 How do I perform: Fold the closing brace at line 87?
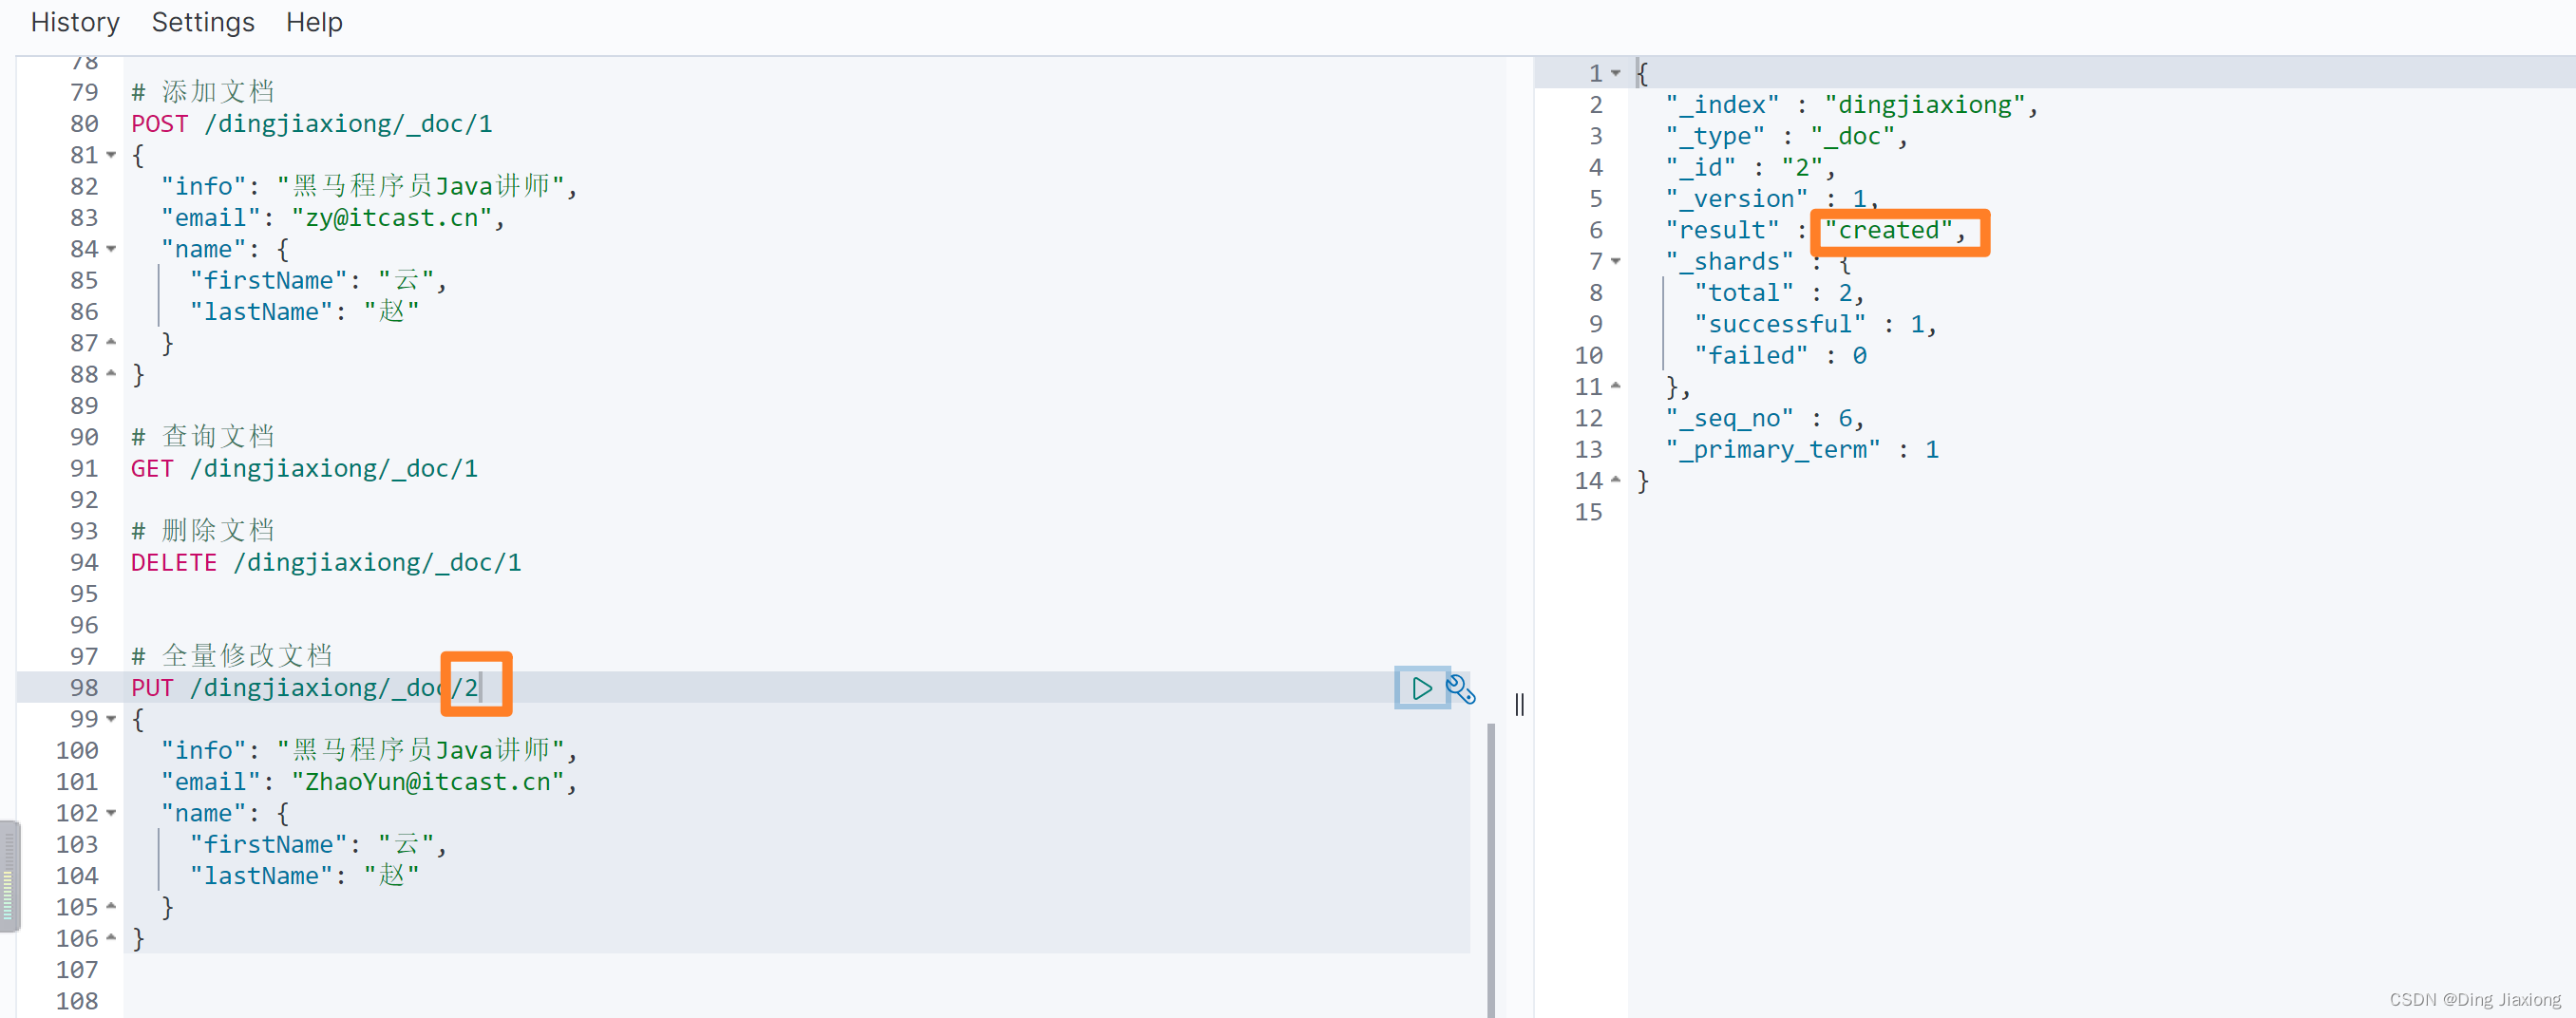point(111,343)
